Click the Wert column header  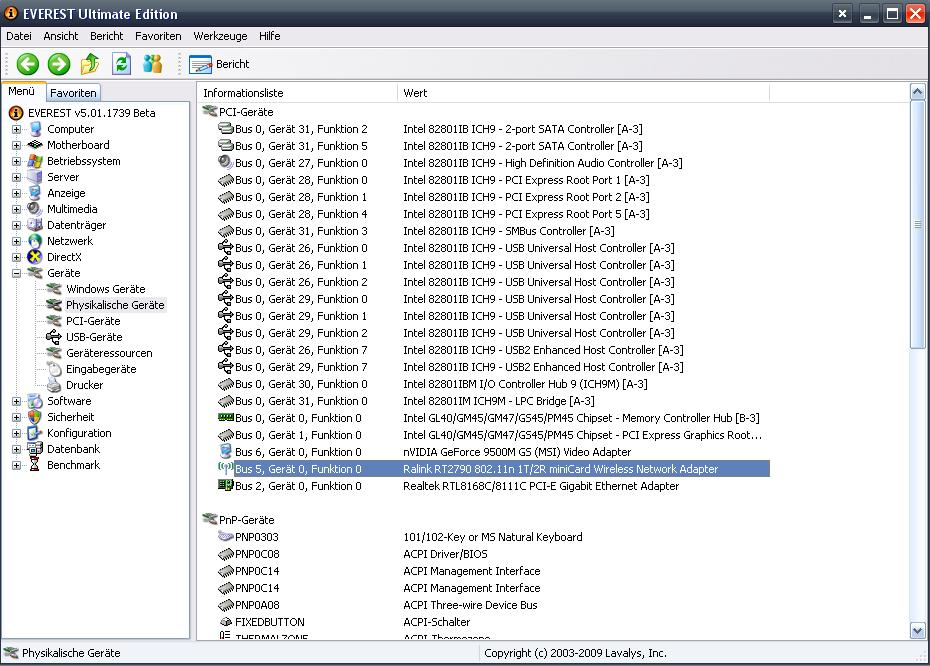tap(583, 93)
